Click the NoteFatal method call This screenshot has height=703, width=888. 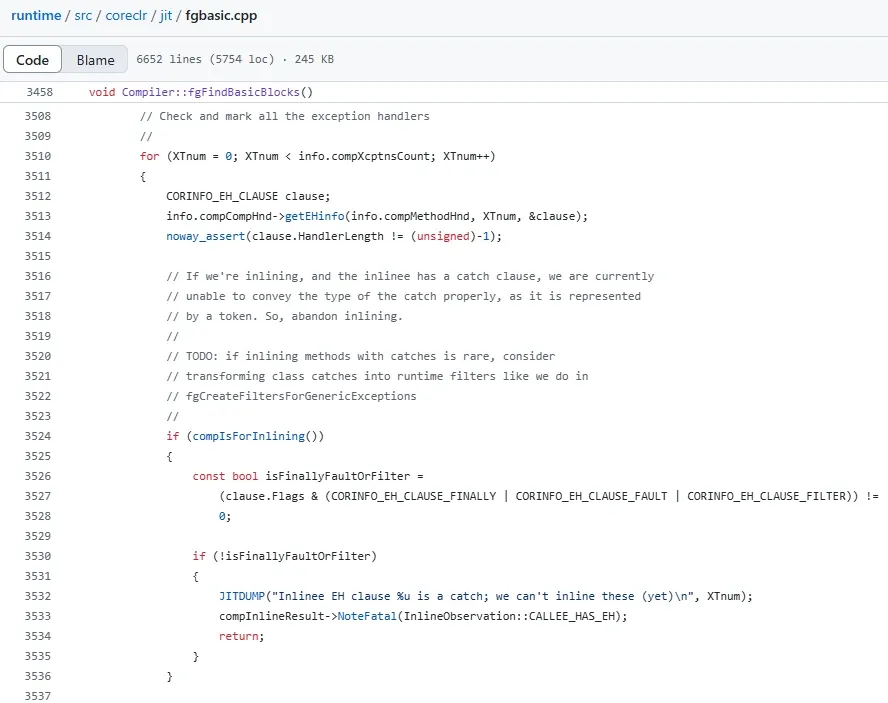(x=367, y=616)
